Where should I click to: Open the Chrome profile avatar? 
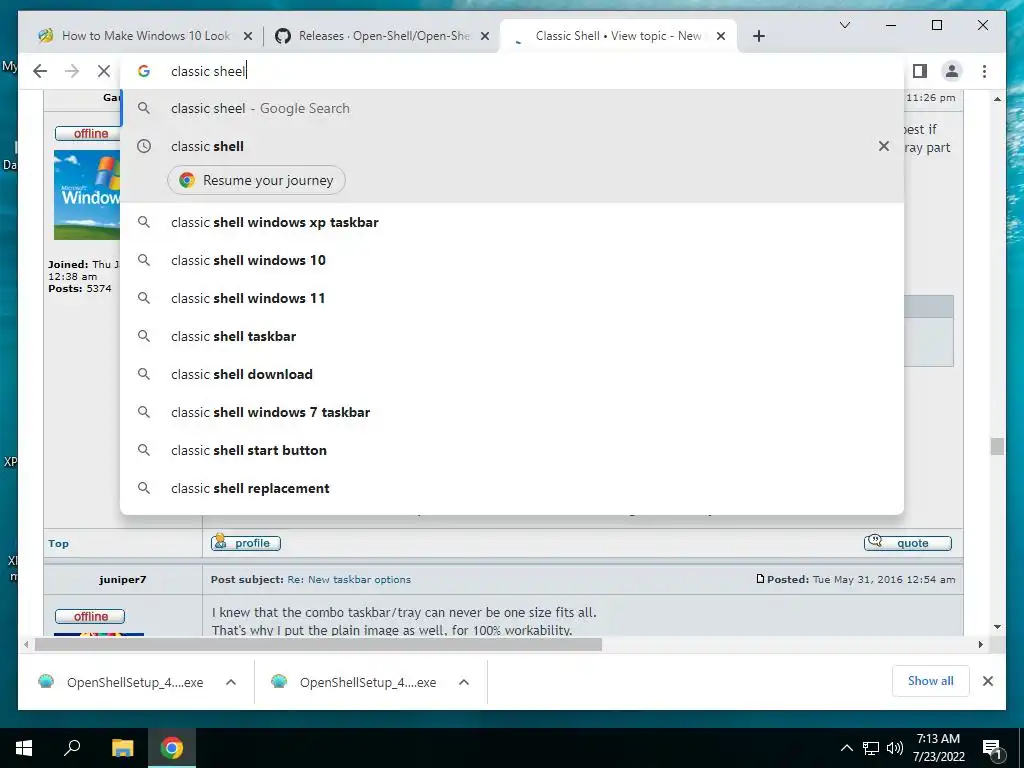(x=952, y=71)
